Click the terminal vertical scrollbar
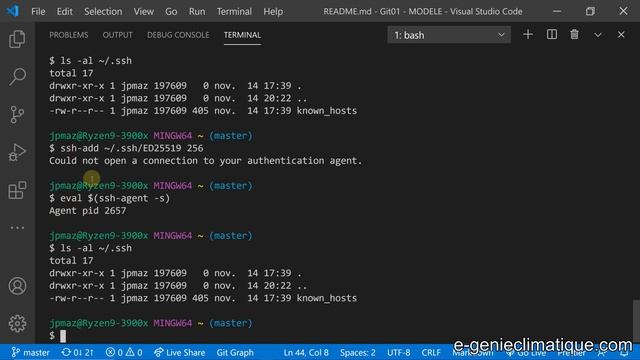This screenshot has height=360, width=640. [x=636, y=321]
